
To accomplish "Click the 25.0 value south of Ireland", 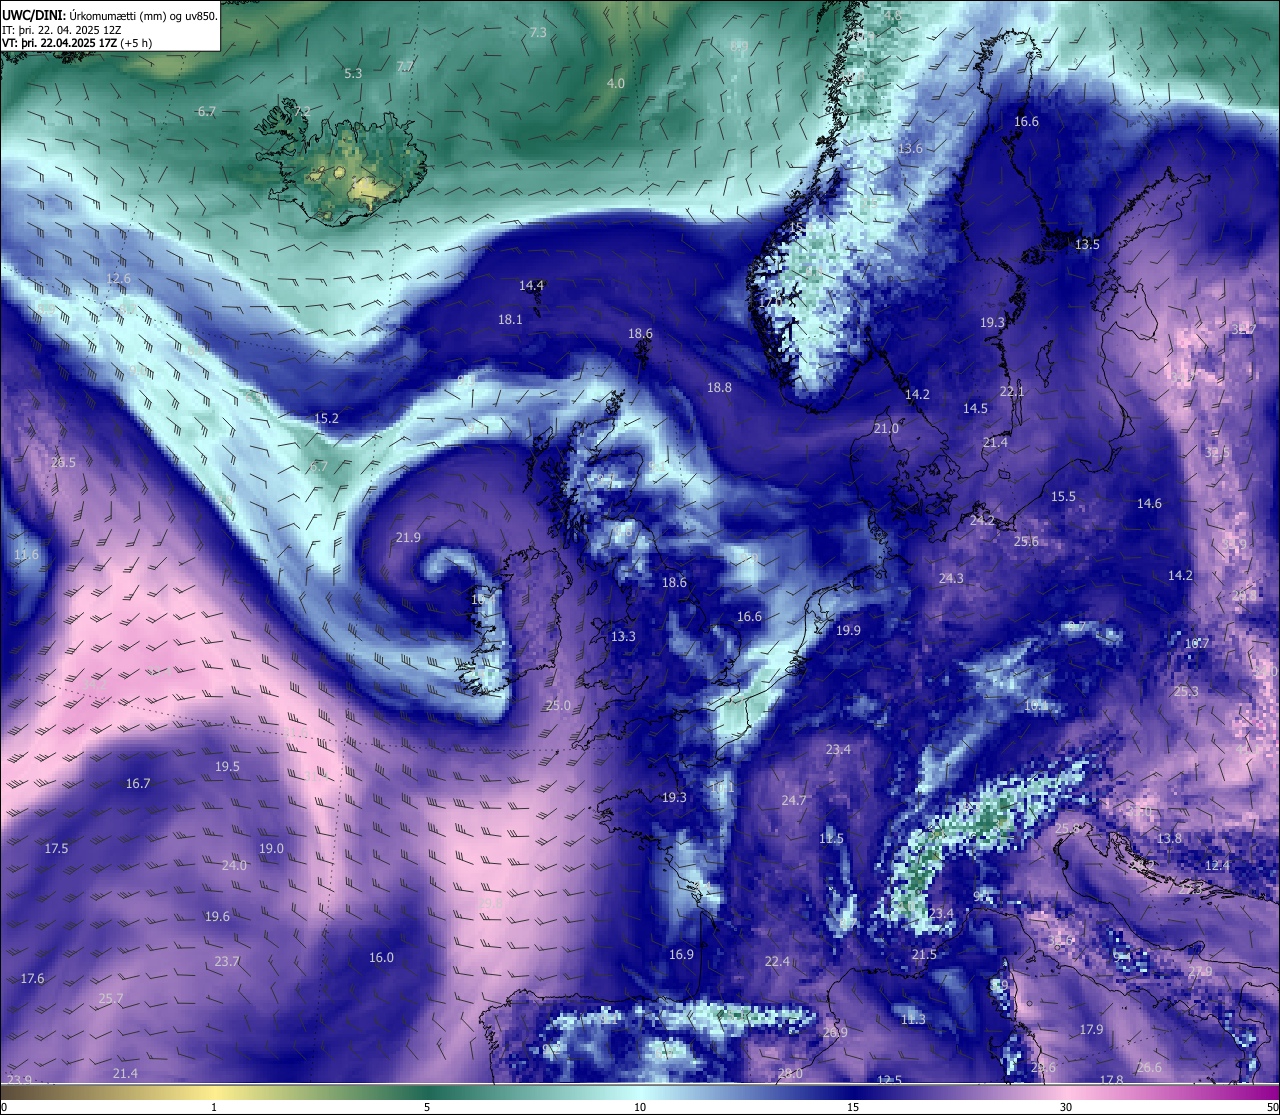I will click(558, 706).
